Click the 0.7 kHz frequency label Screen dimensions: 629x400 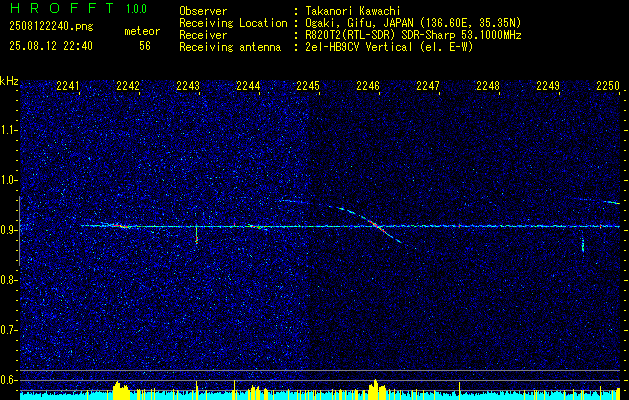[8, 330]
